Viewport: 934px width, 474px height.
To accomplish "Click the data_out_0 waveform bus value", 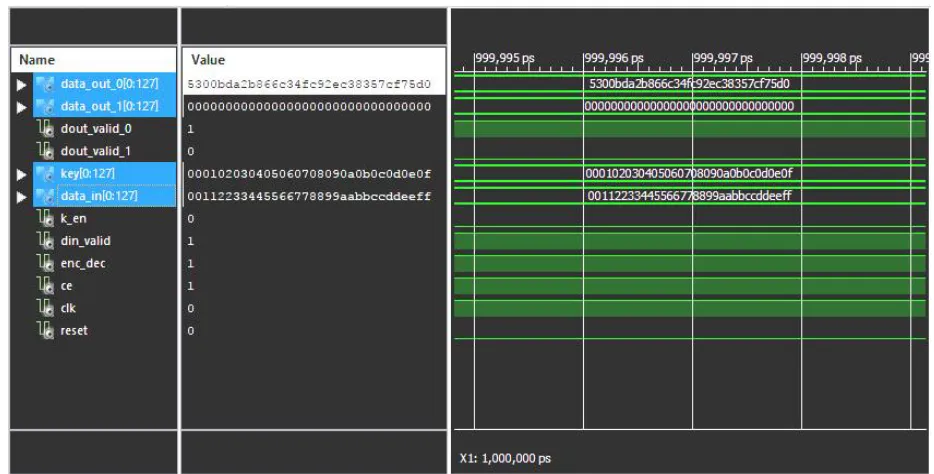I will [x=689, y=83].
